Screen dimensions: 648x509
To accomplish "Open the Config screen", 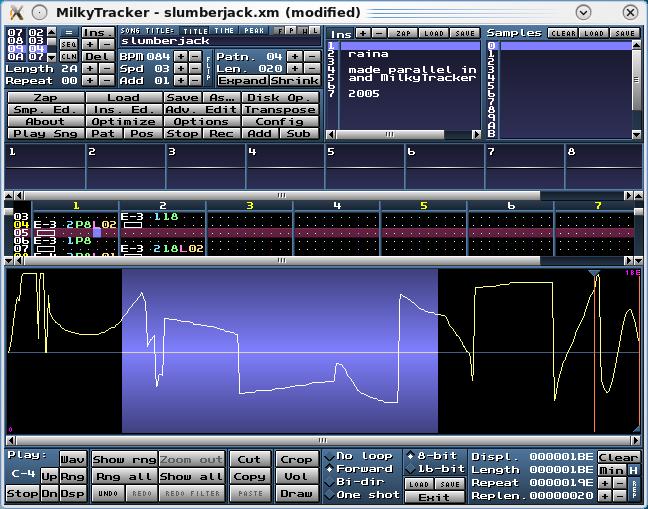I will coord(279,122).
